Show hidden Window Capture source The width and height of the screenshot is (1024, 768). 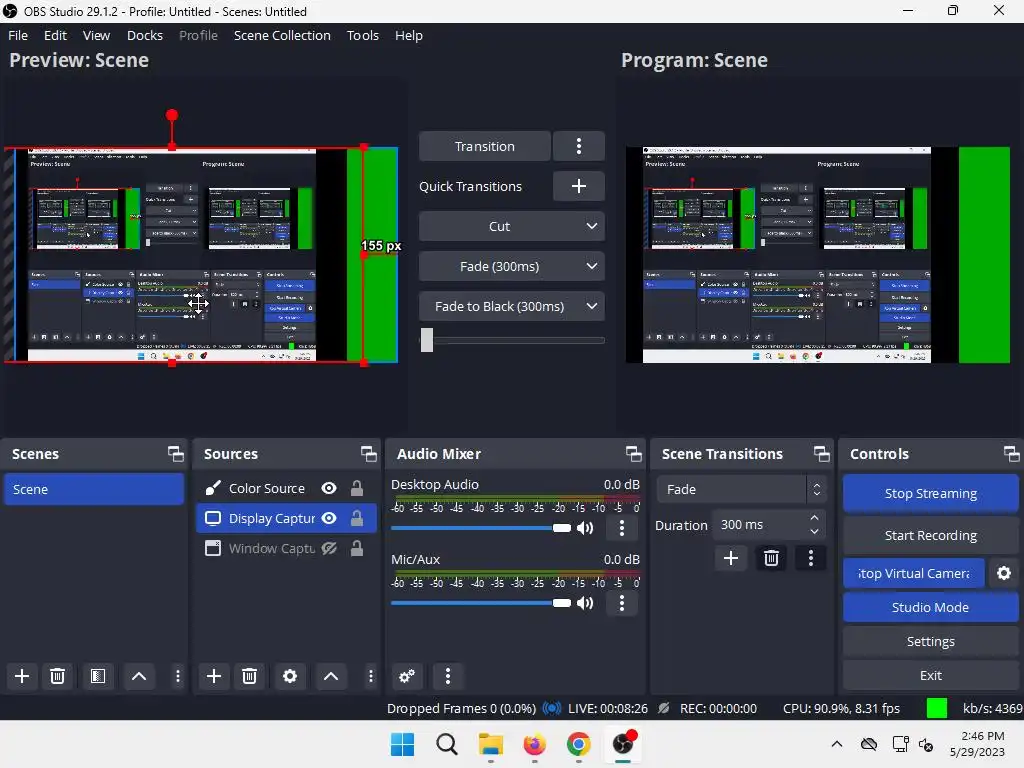tap(329, 549)
